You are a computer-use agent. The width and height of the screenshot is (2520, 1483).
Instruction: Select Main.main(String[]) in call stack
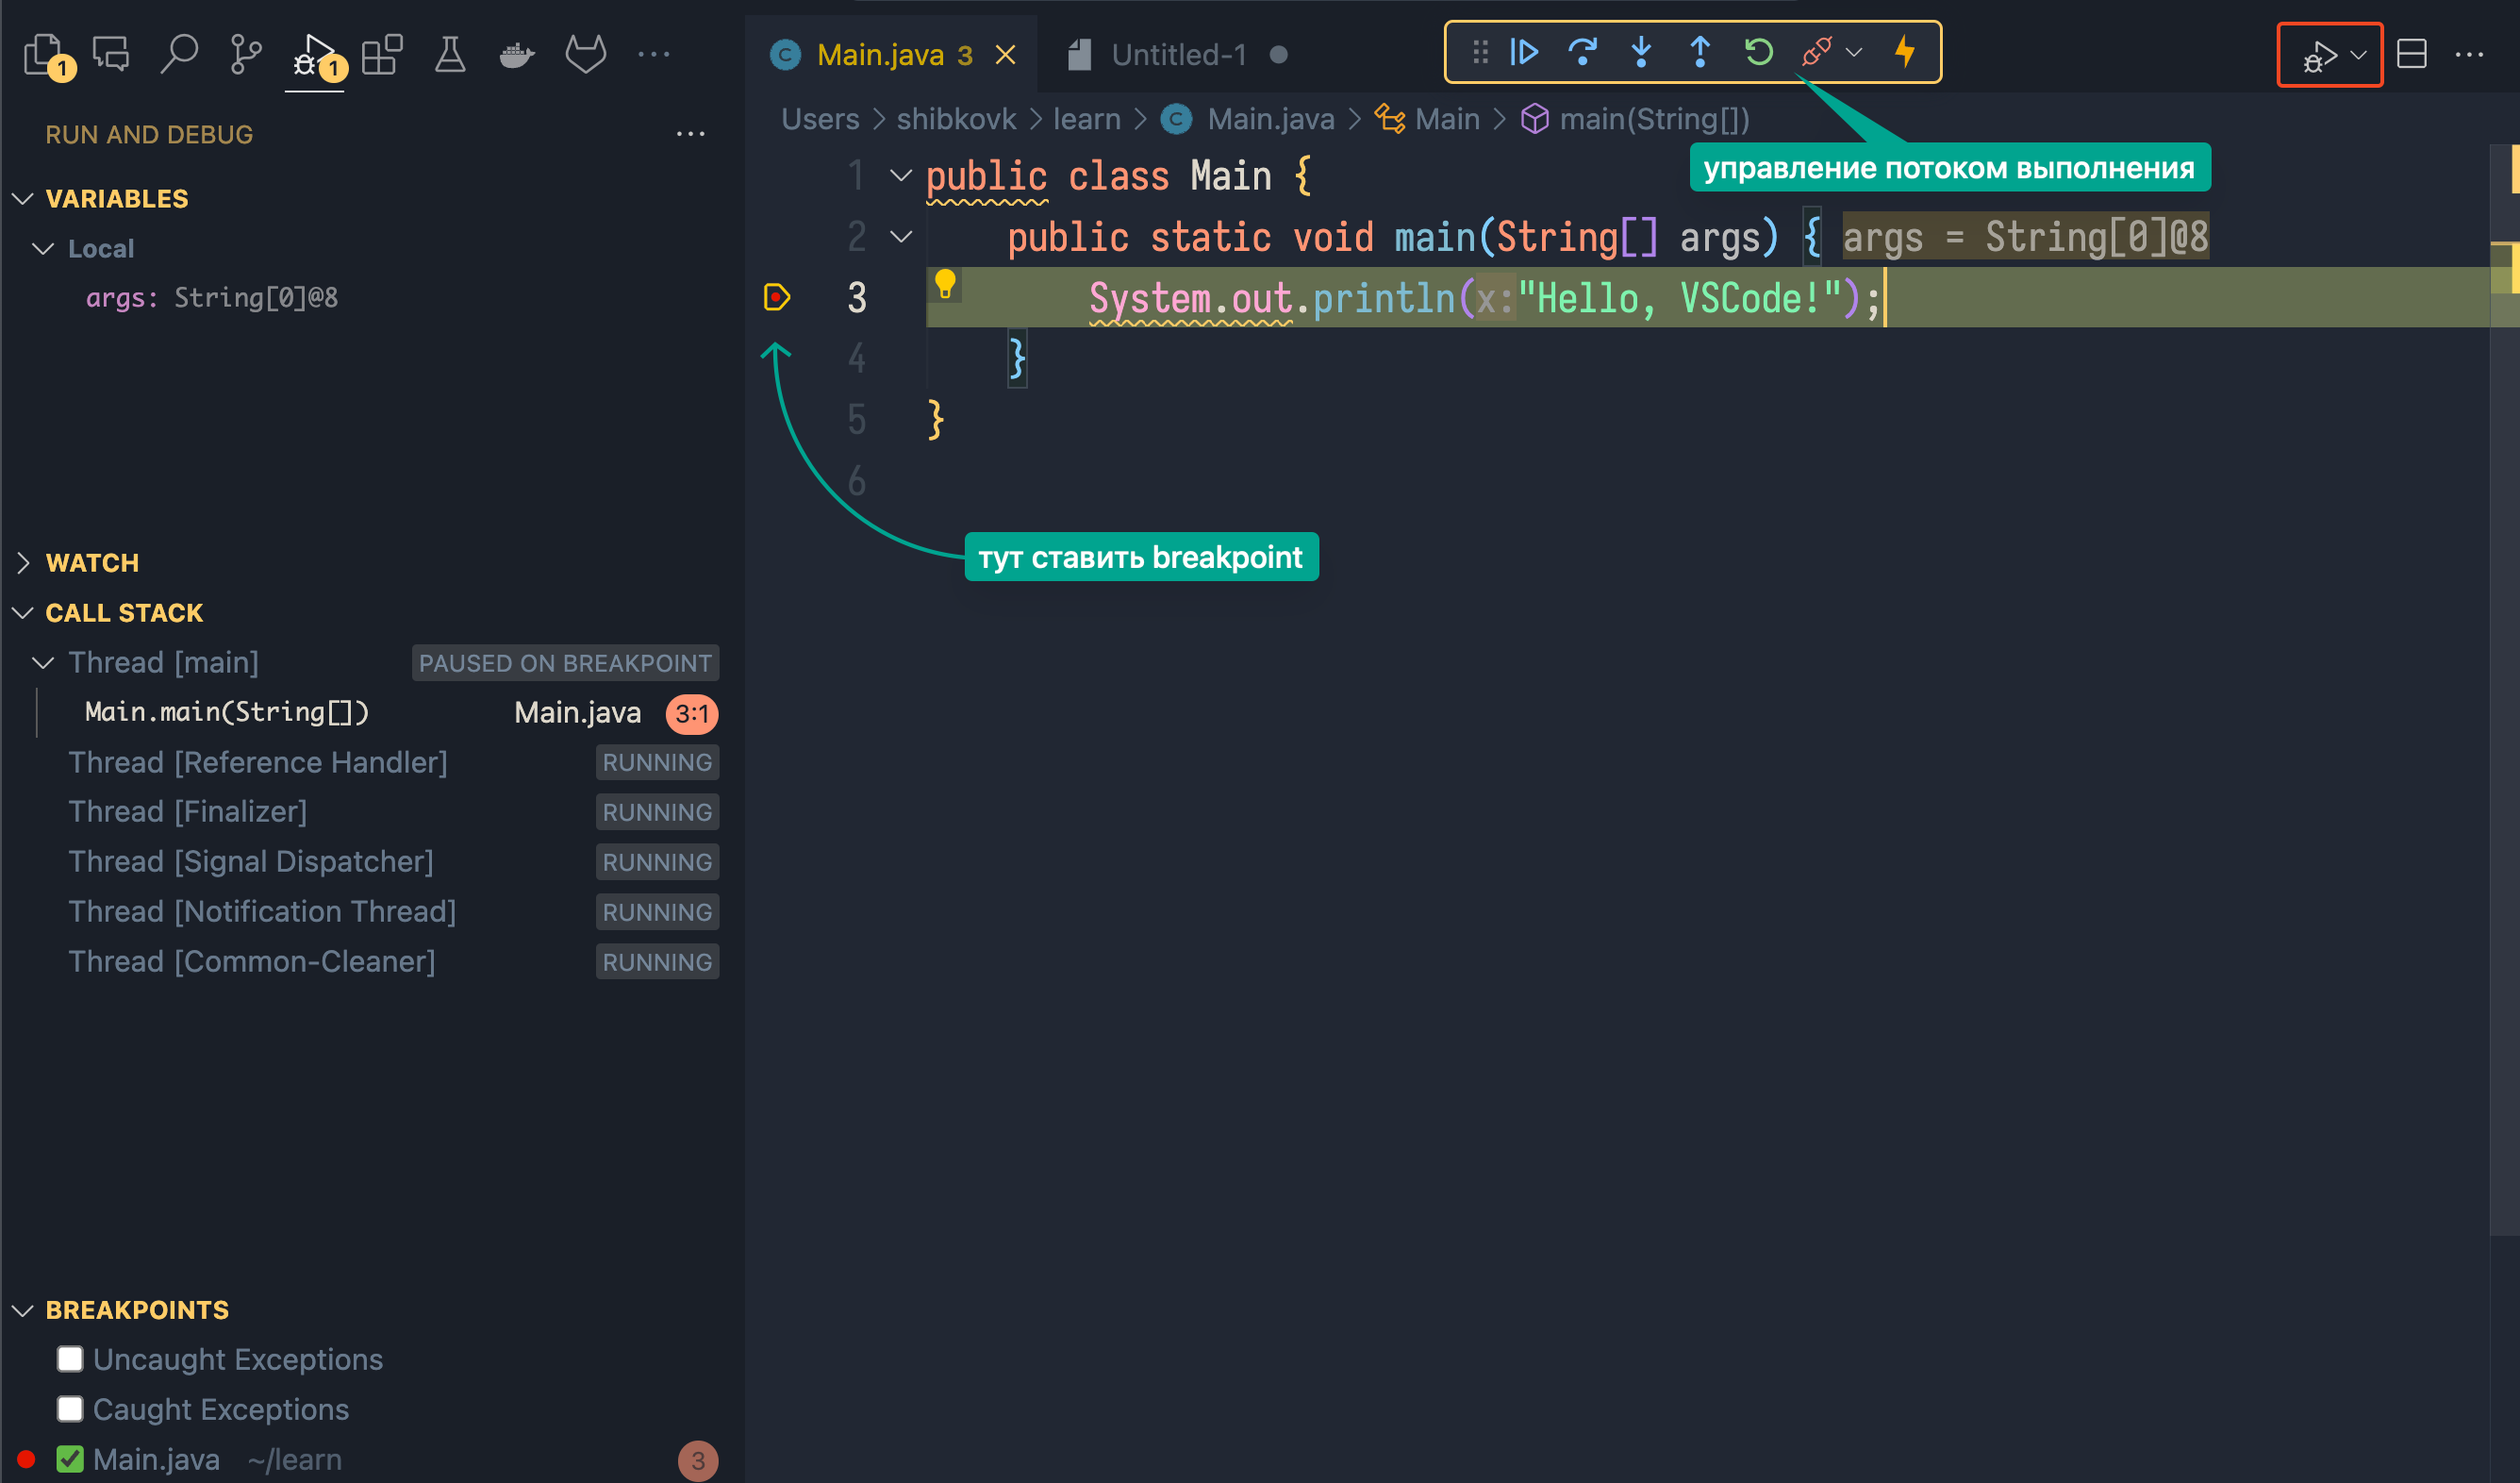(227, 713)
